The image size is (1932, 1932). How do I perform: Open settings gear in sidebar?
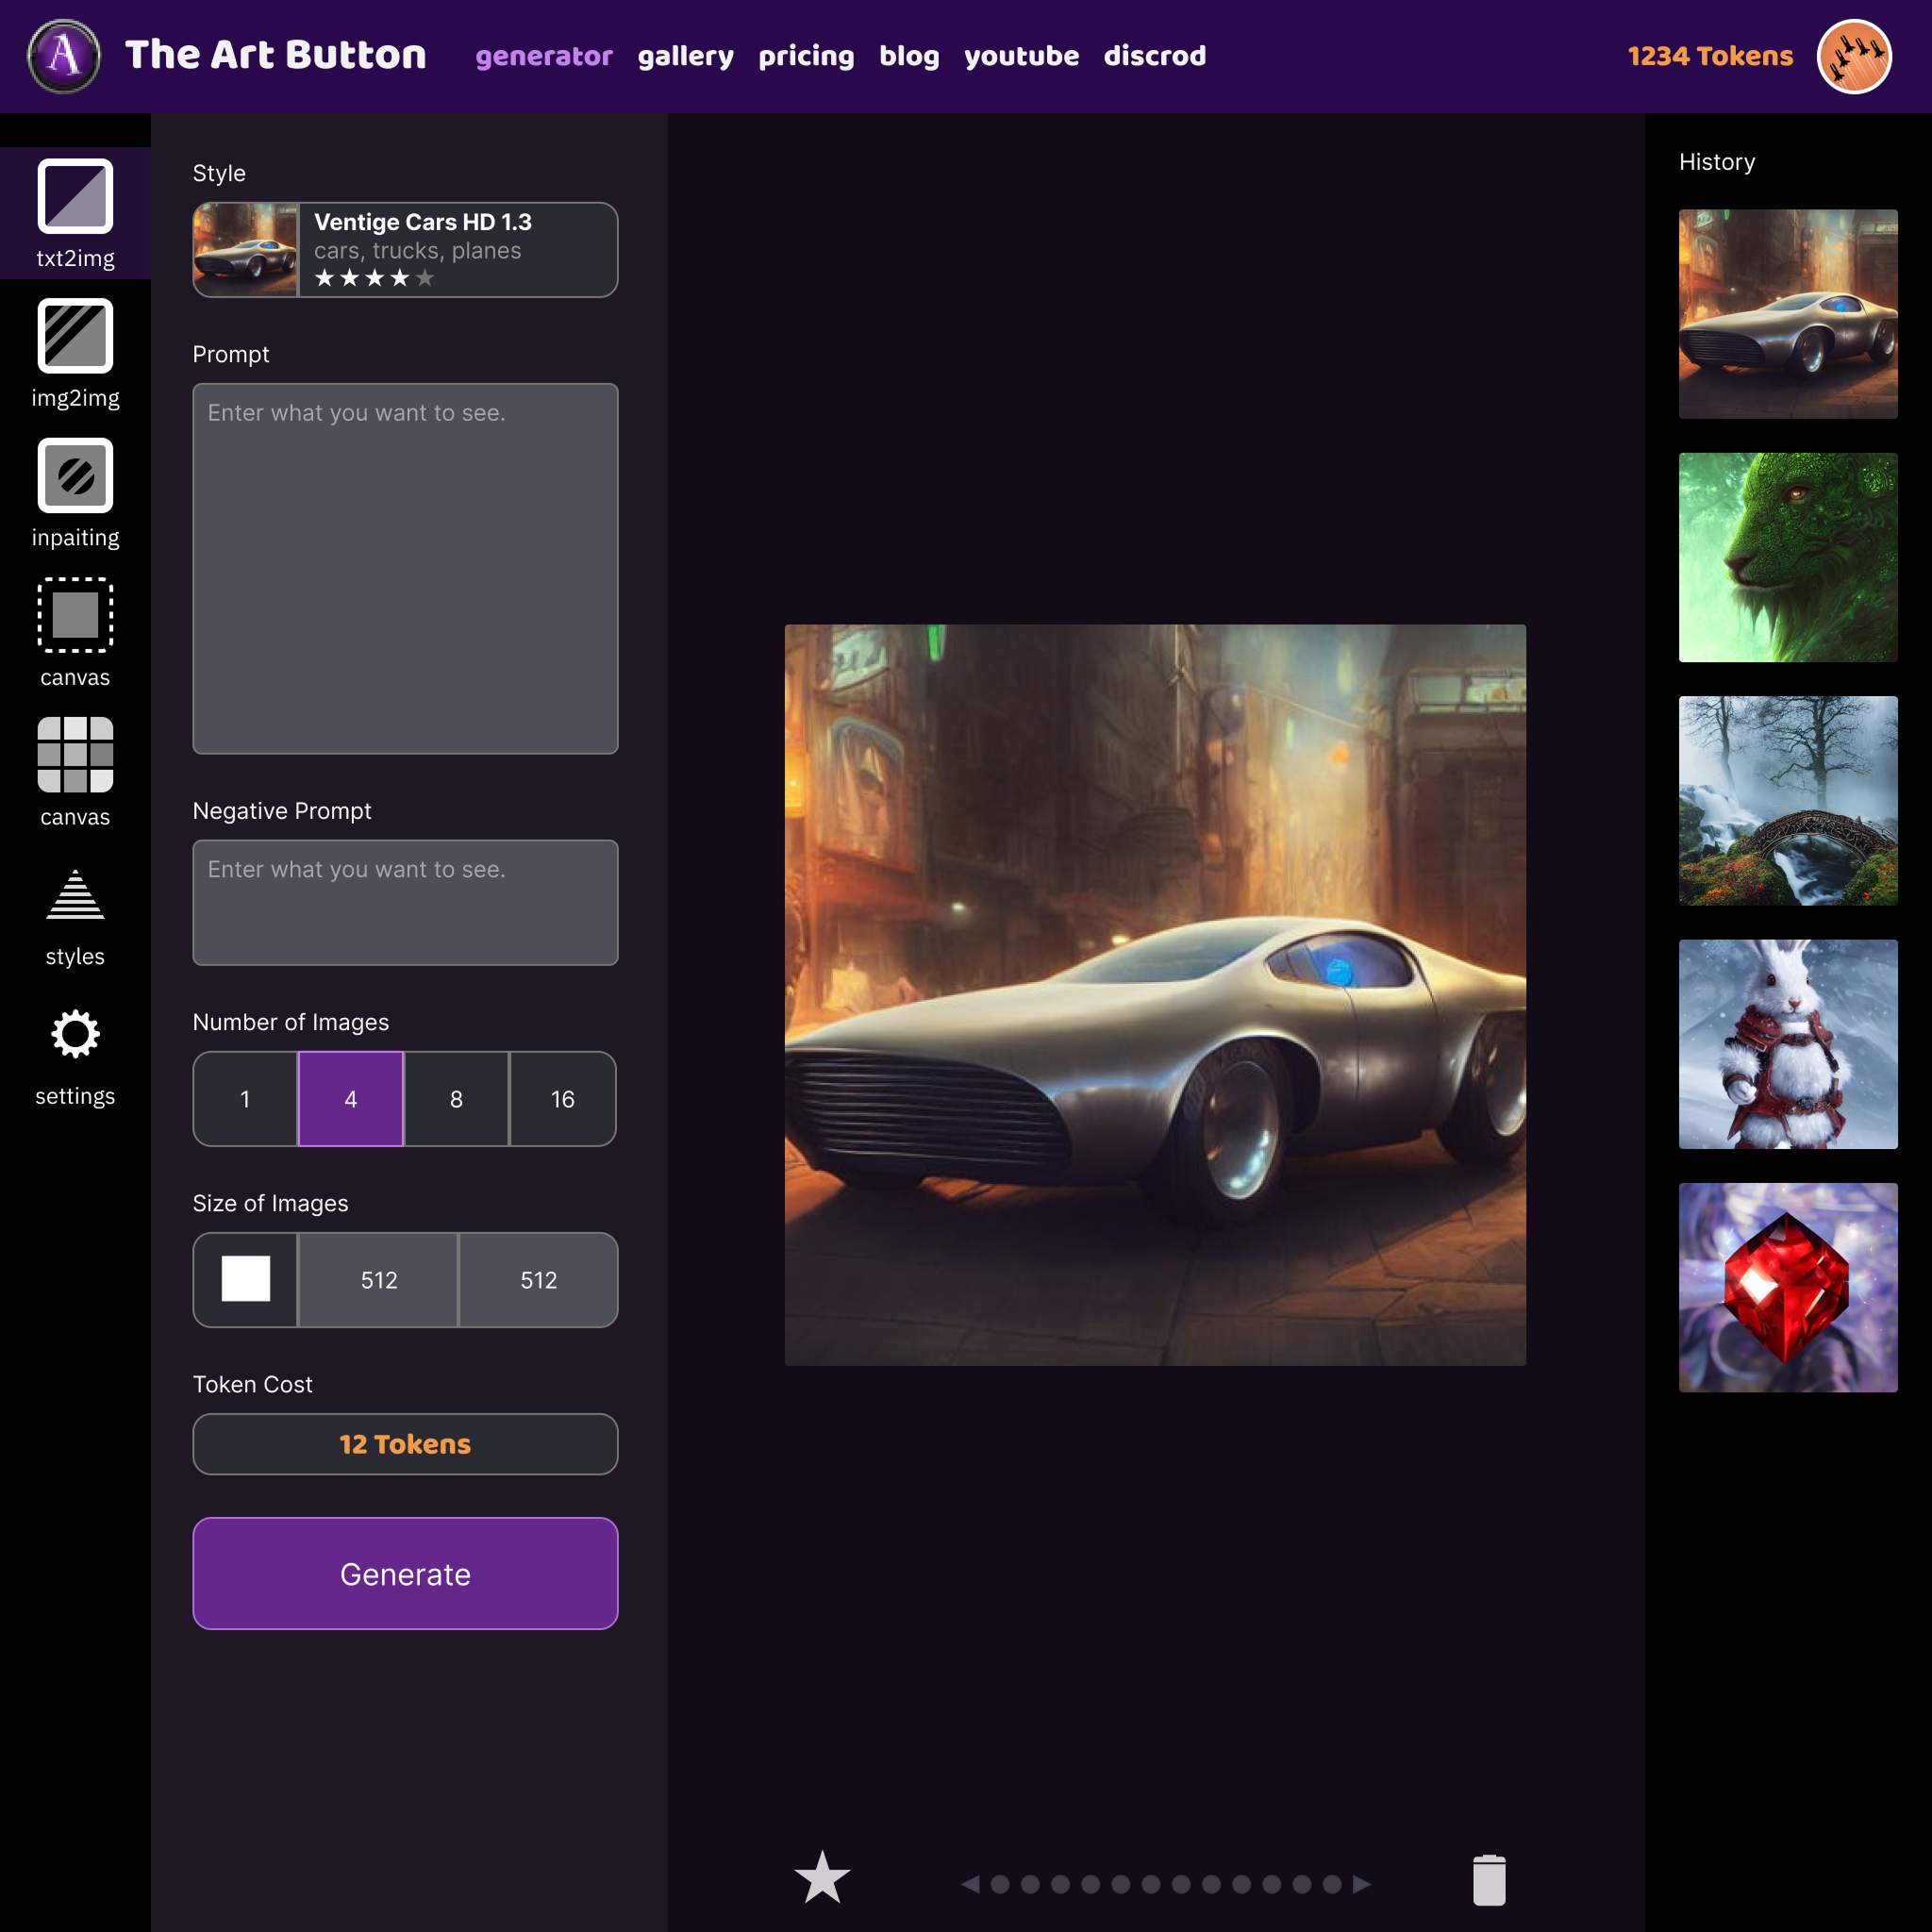click(x=75, y=1034)
